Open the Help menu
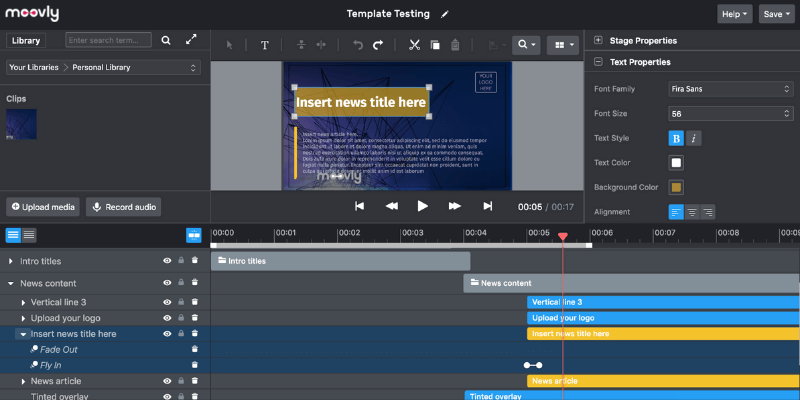The height and width of the screenshot is (400, 800). click(734, 14)
